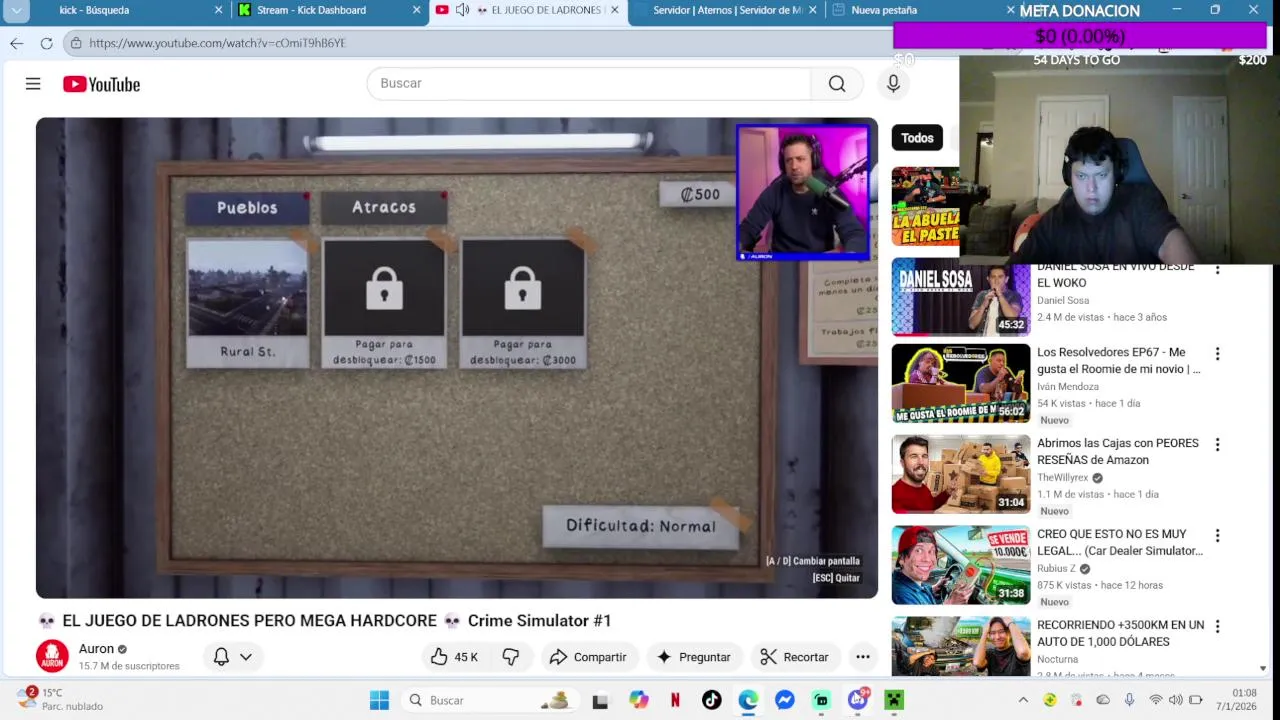The height and width of the screenshot is (720, 1280).
Task: Click the Compartir share button
Action: tap(588, 657)
